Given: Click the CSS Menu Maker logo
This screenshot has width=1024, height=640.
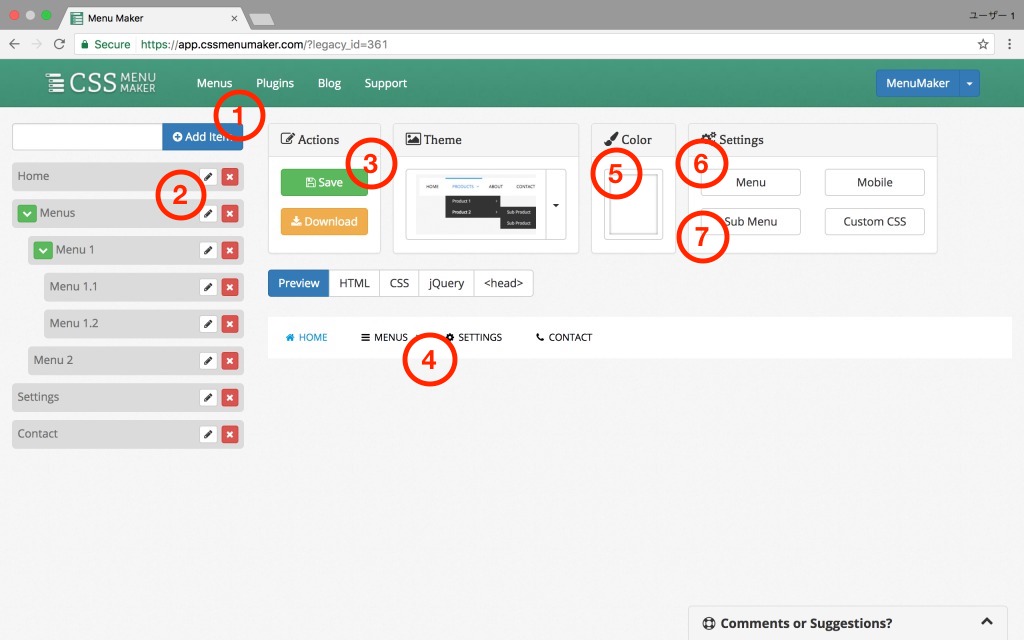Looking at the screenshot, I should (x=101, y=83).
